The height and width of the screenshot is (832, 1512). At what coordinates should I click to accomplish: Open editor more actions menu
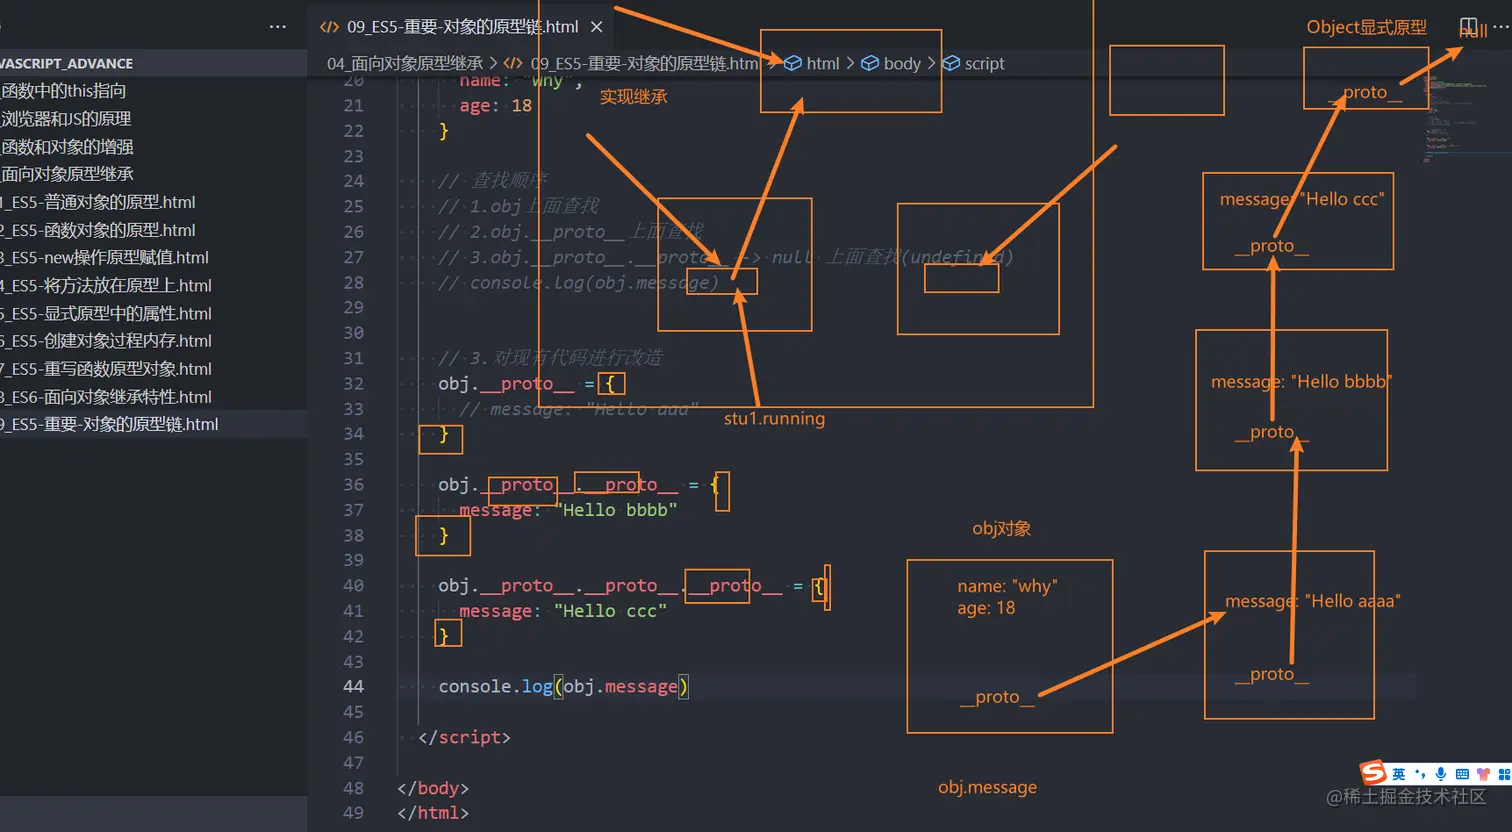(1500, 25)
